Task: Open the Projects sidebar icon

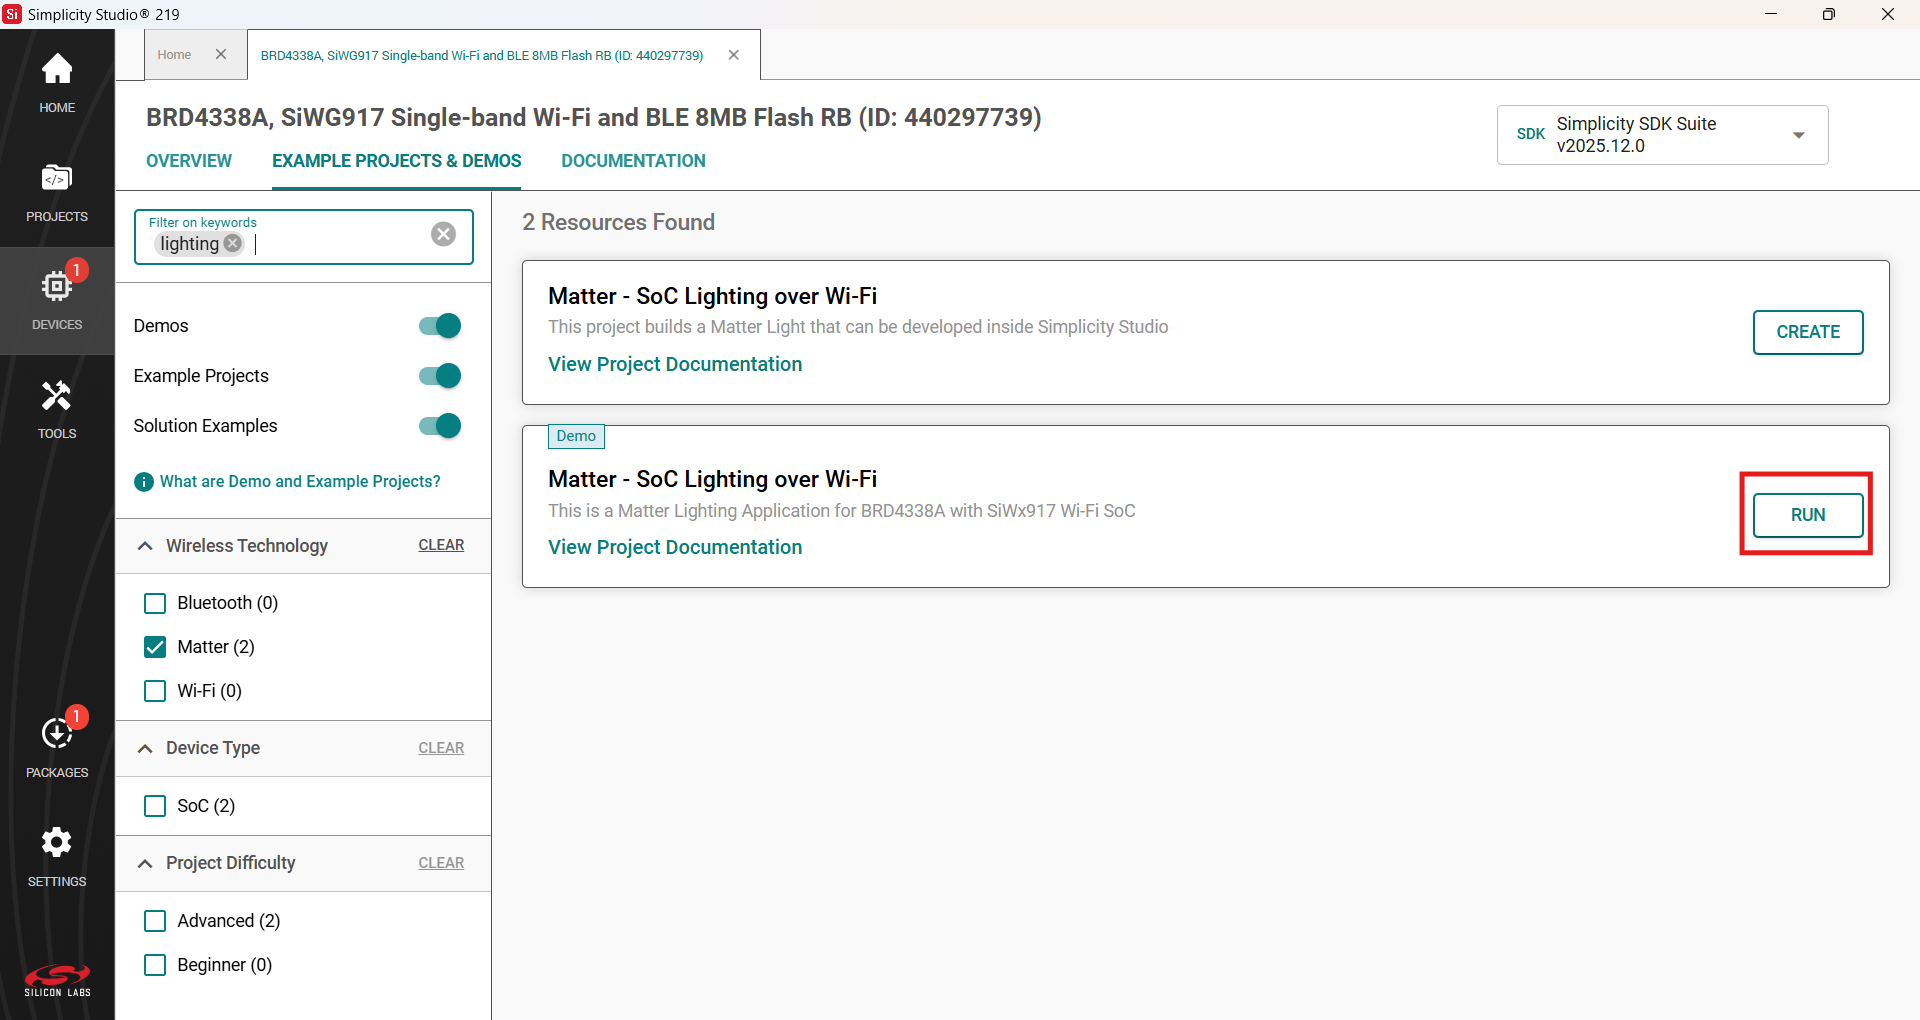Action: [57, 192]
